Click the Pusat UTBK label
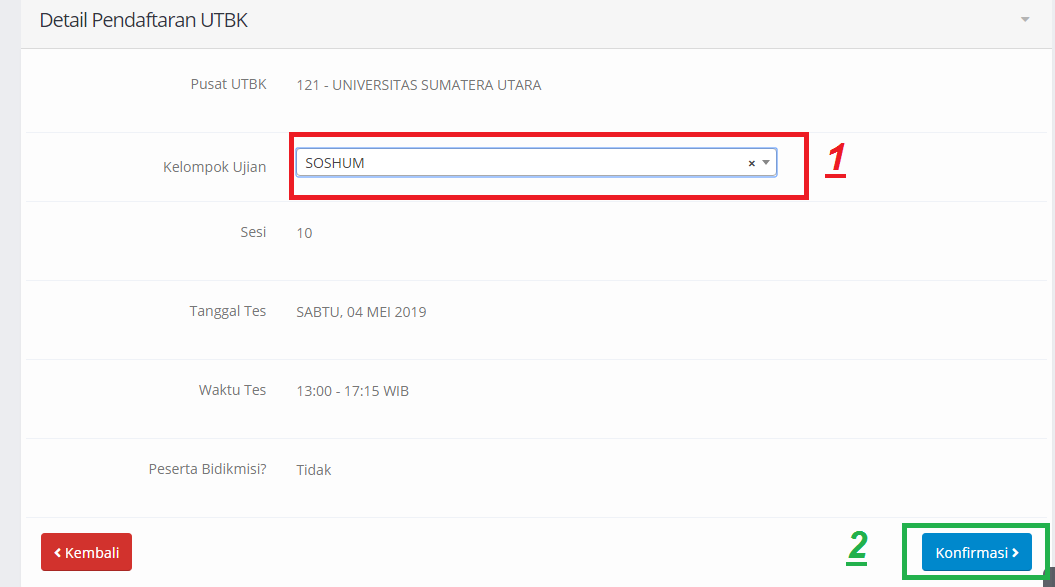Image resolution: width=1055 pixels, height=587 pixels. (228, 84)
